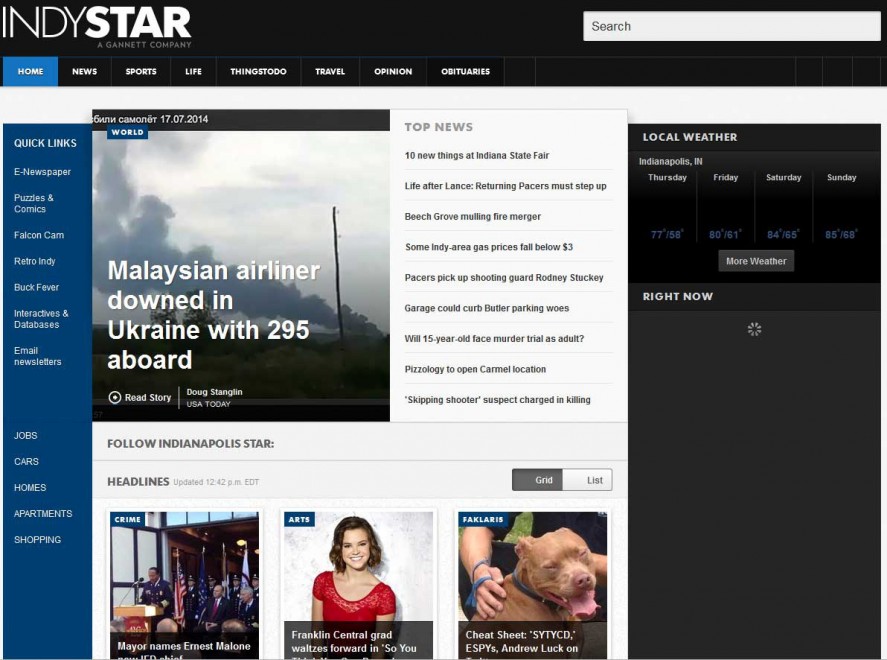Go to the OBITUARIES section
The image size is (887, 660).
pos(465,72)
